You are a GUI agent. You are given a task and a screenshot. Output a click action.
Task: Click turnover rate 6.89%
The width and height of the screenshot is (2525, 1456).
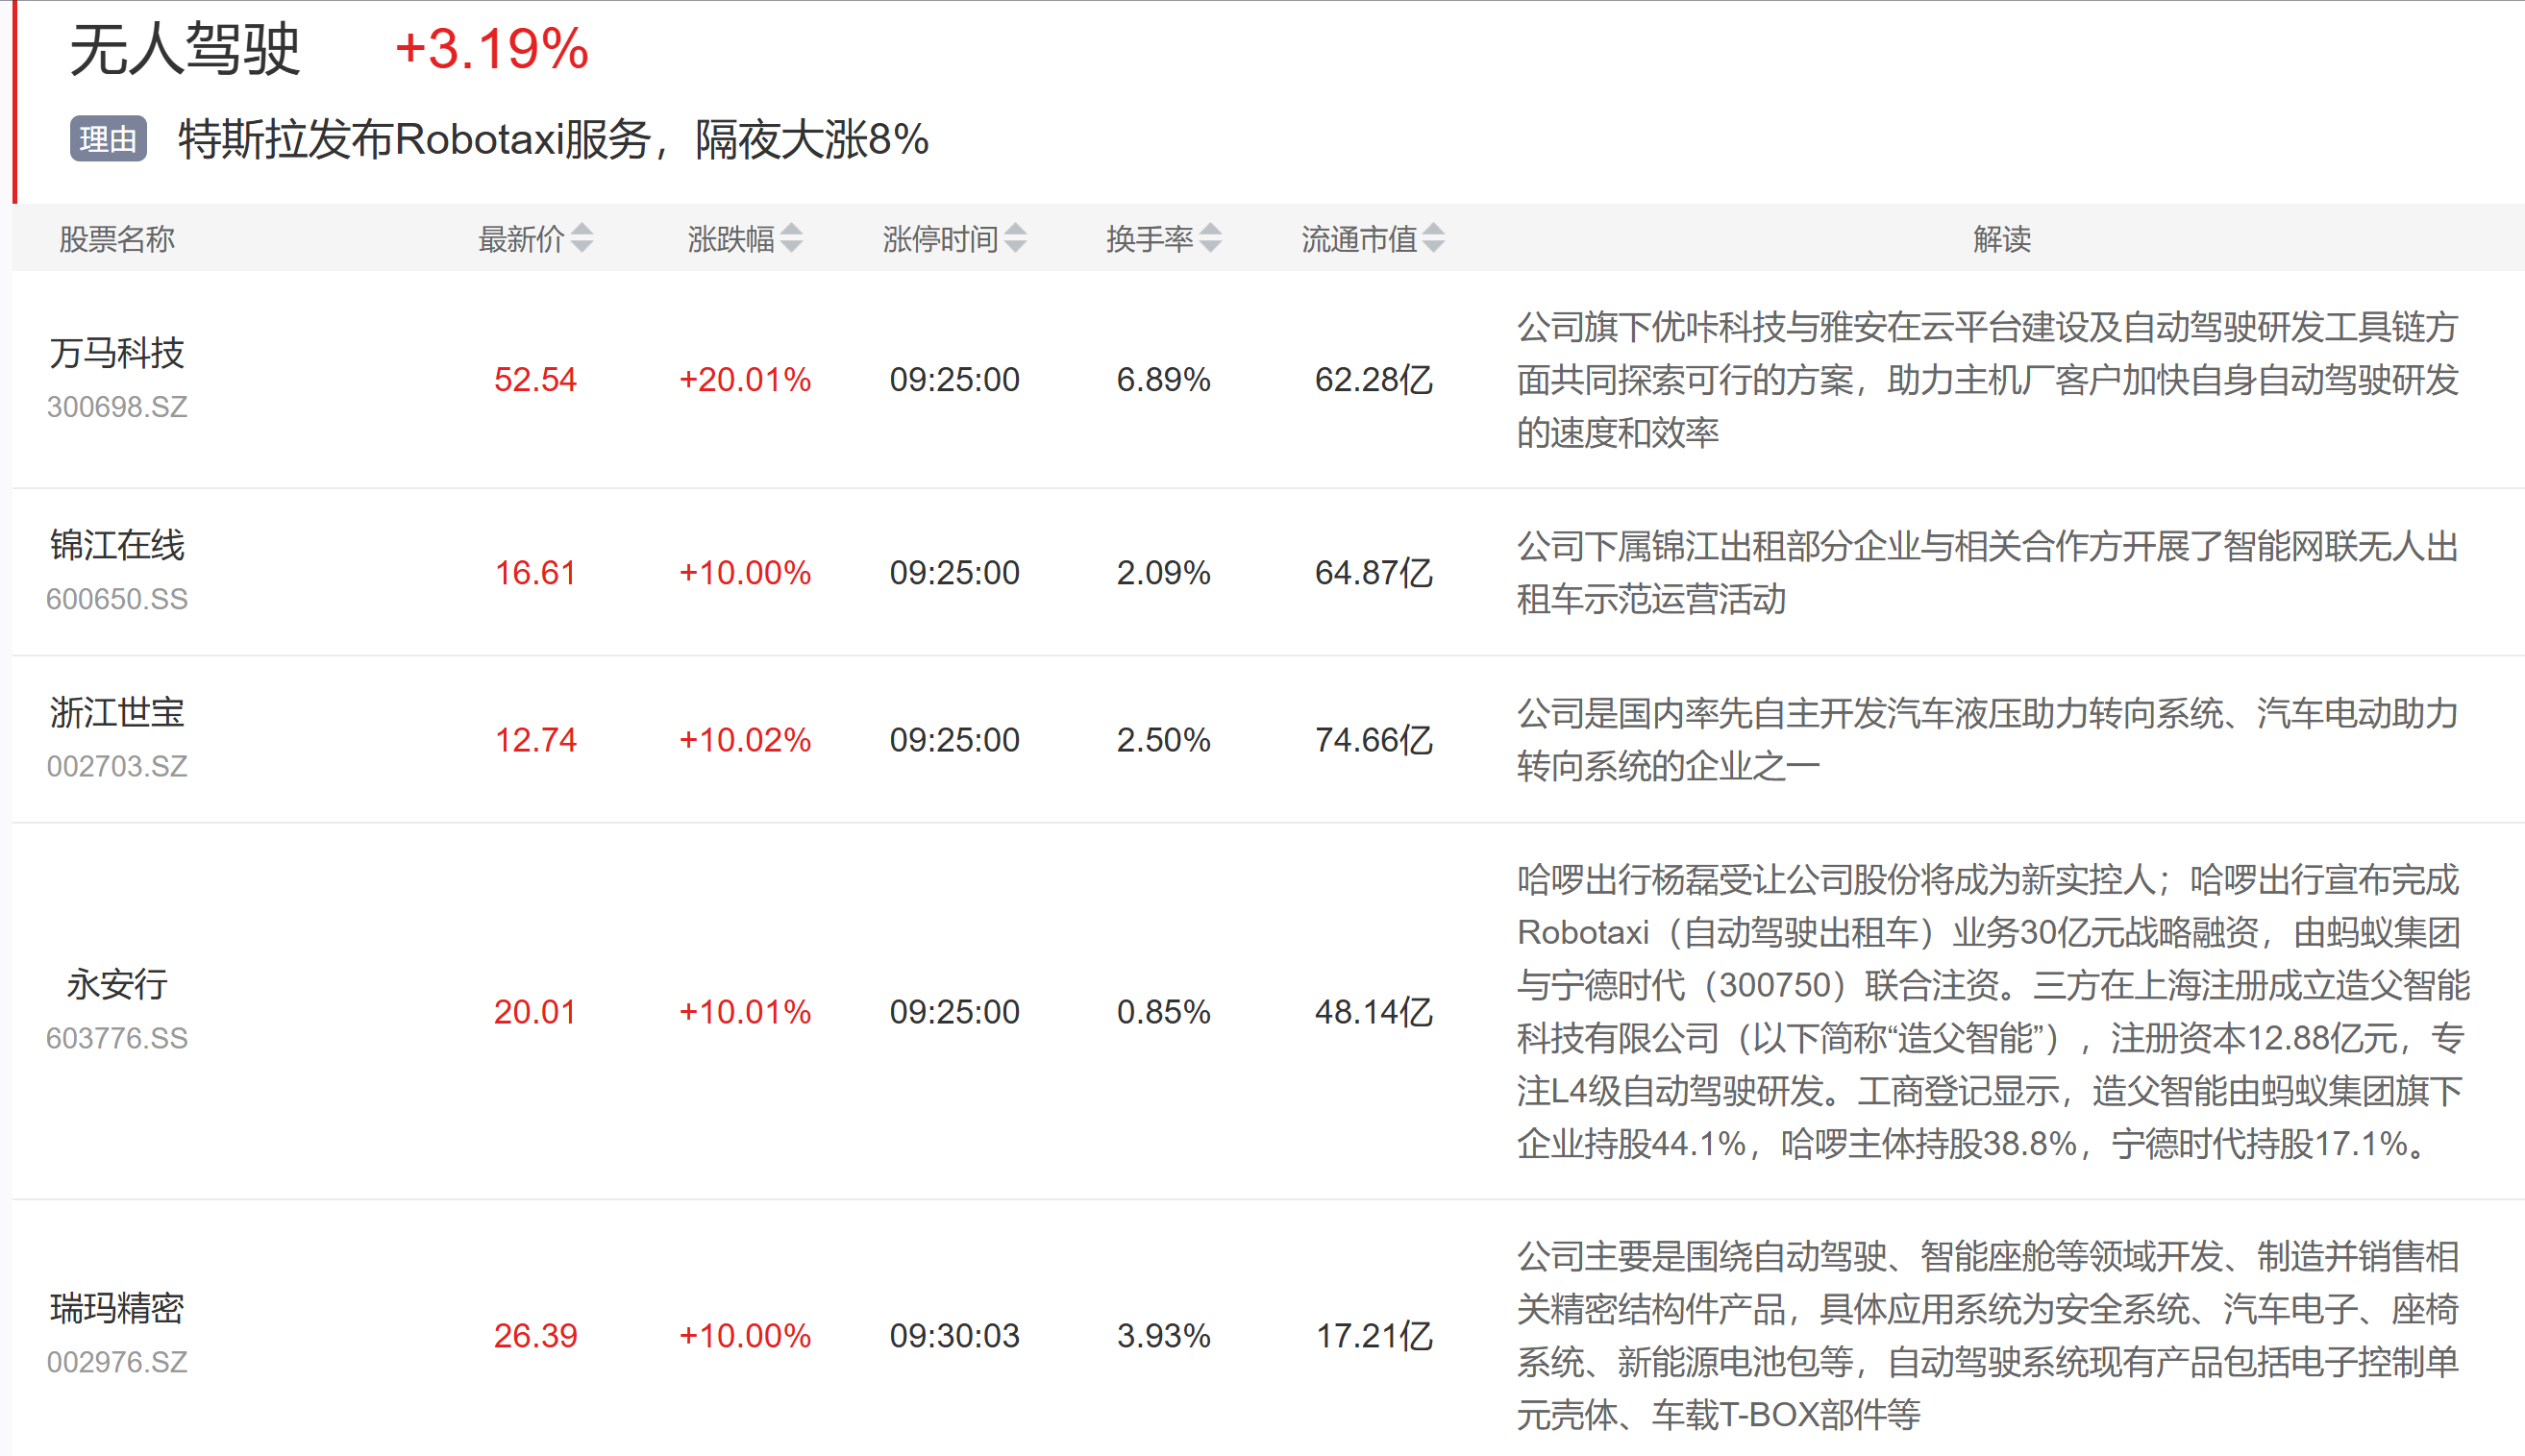tap(1163, 380)
